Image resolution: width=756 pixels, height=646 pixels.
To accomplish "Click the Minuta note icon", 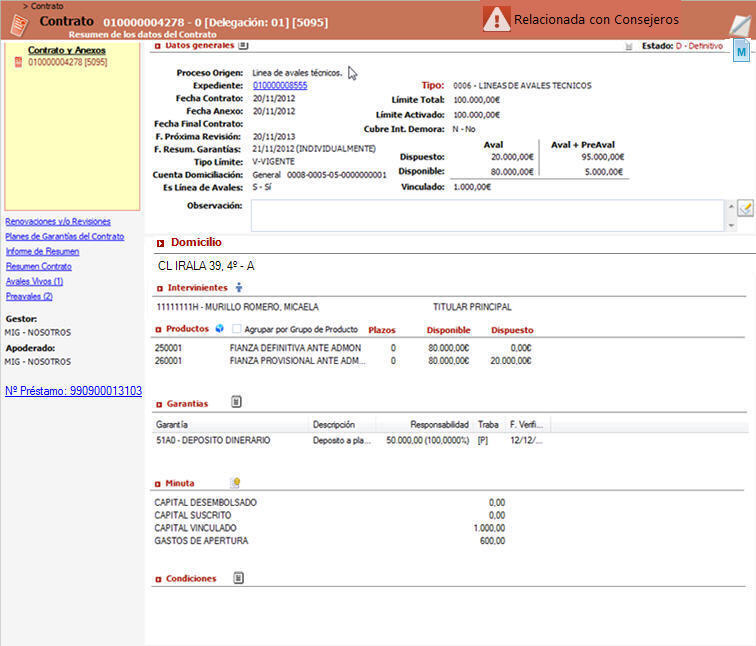I will (x=236, y=482).
